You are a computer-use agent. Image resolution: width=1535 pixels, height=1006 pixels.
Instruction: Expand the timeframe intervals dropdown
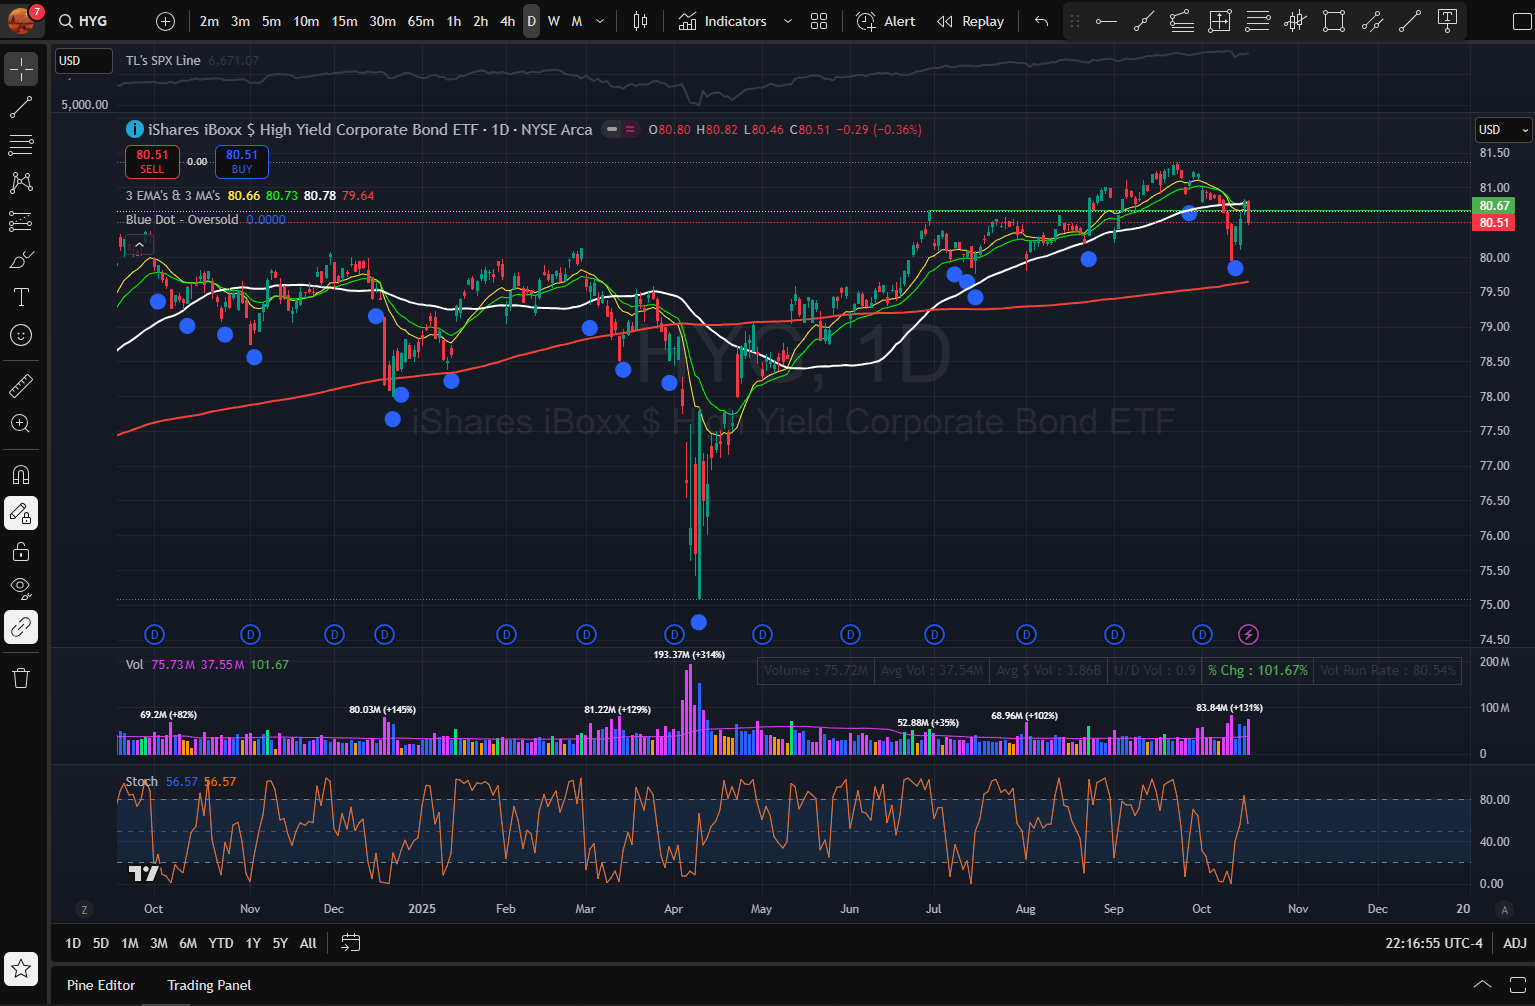click(600, 21)
